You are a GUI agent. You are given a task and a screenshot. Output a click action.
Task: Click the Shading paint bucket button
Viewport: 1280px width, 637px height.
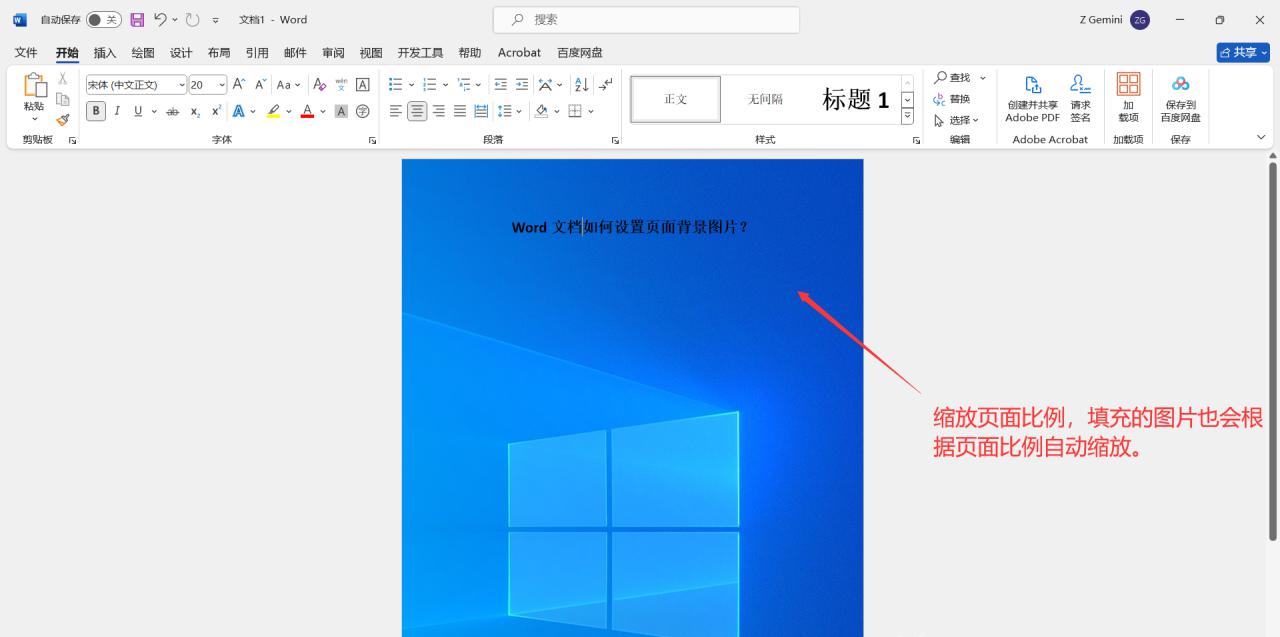coord(541,111)
